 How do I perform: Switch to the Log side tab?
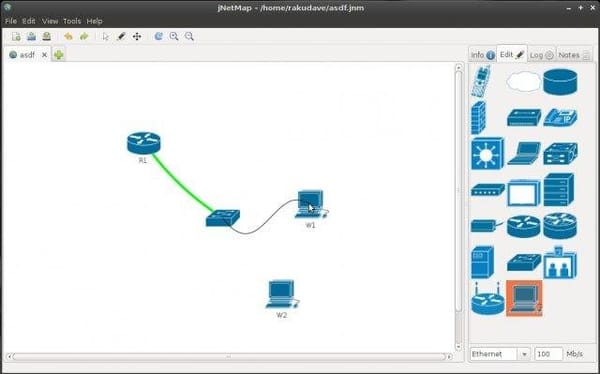[x=541, y=55]
